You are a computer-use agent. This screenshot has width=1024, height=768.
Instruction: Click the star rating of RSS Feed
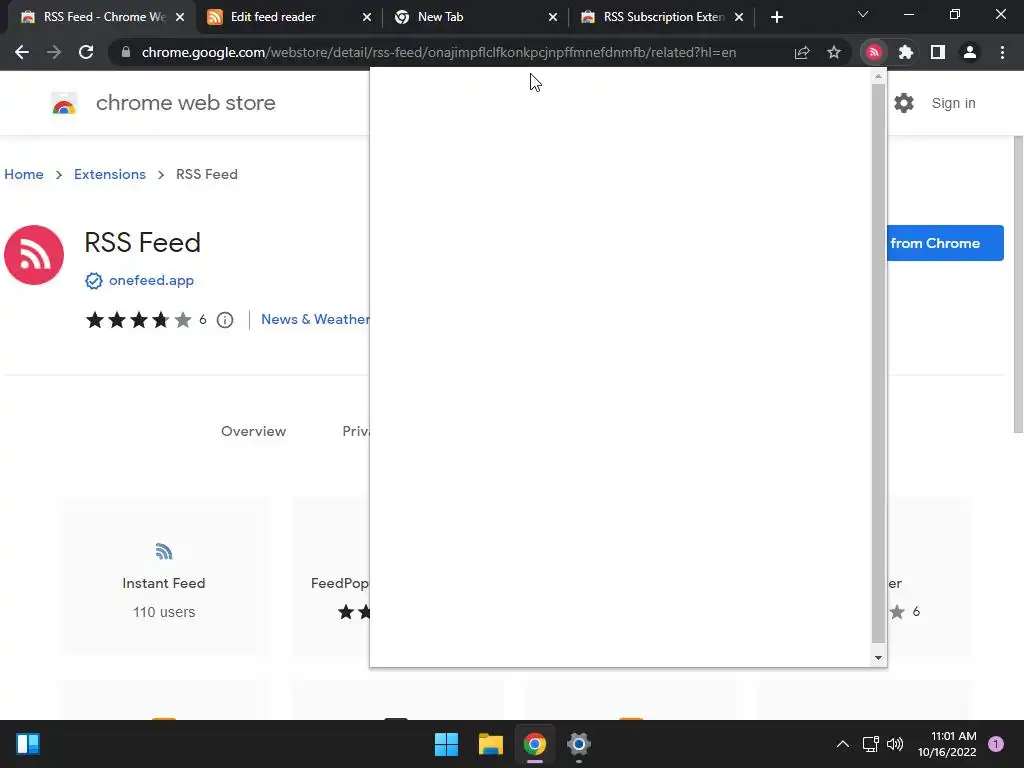138,320
